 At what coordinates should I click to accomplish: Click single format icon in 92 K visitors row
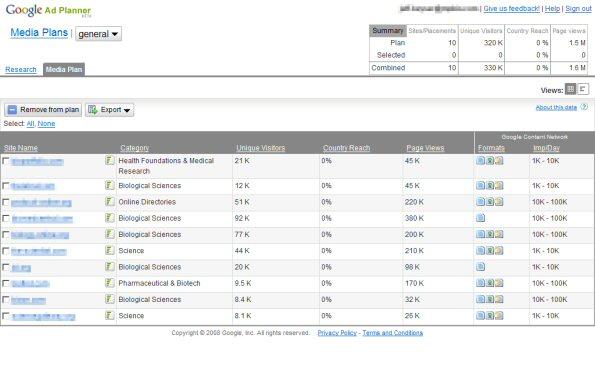tap(480, 218)
